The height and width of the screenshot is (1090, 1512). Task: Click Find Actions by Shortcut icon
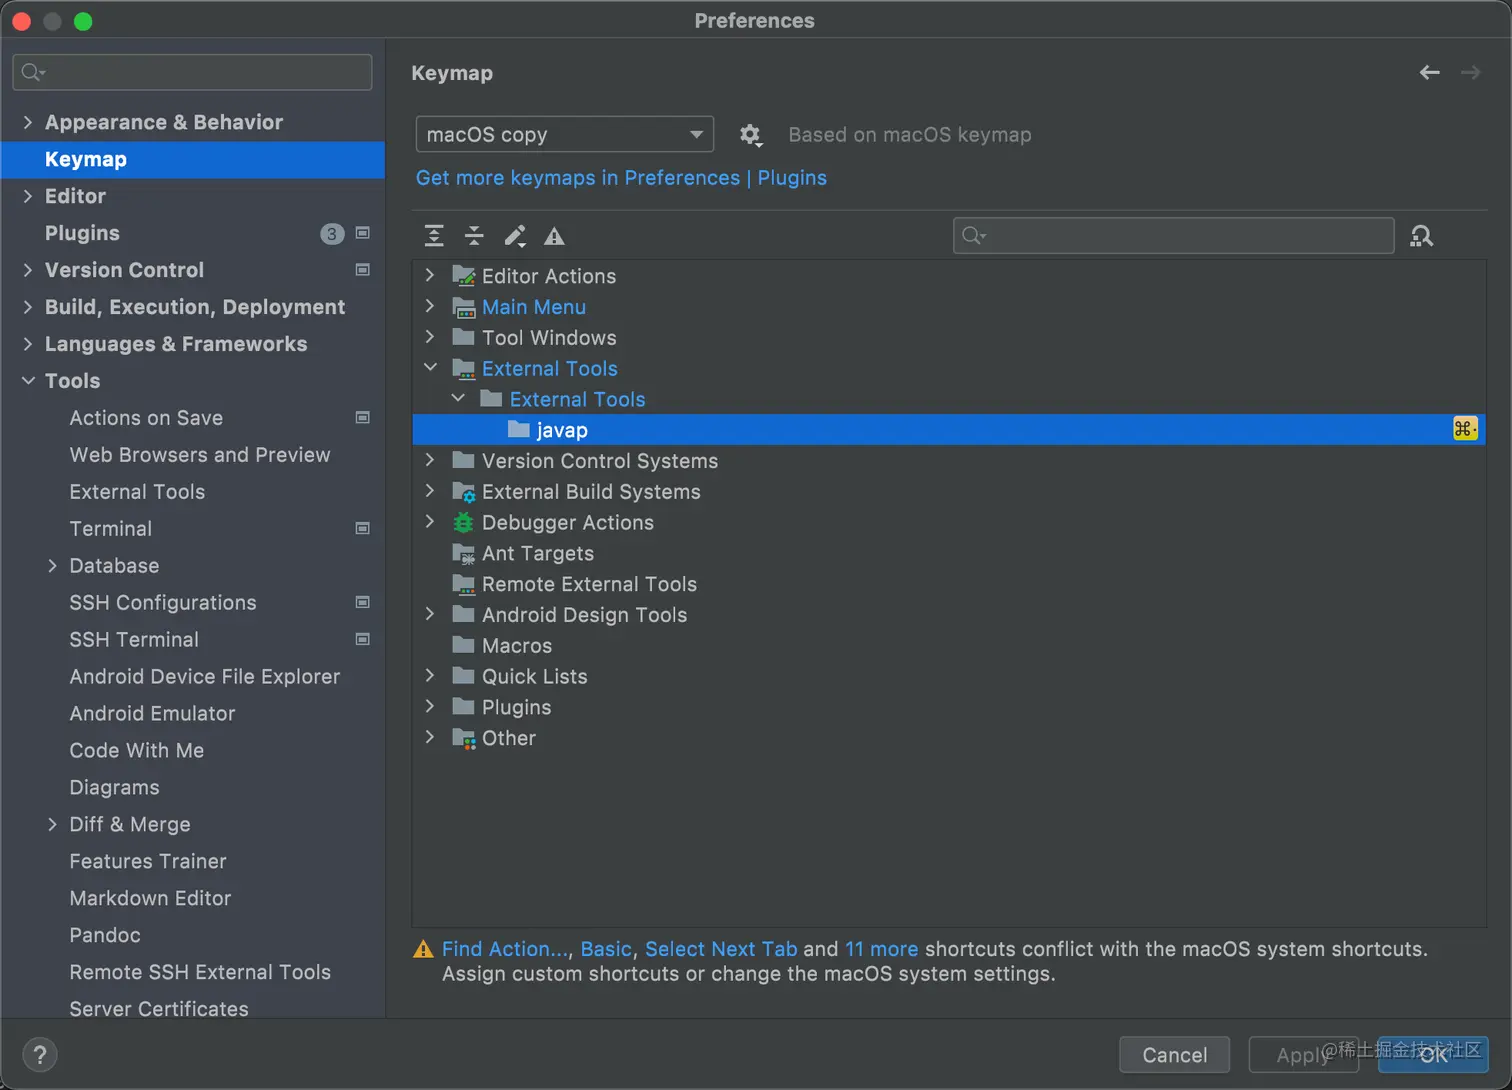(1421, 236)
